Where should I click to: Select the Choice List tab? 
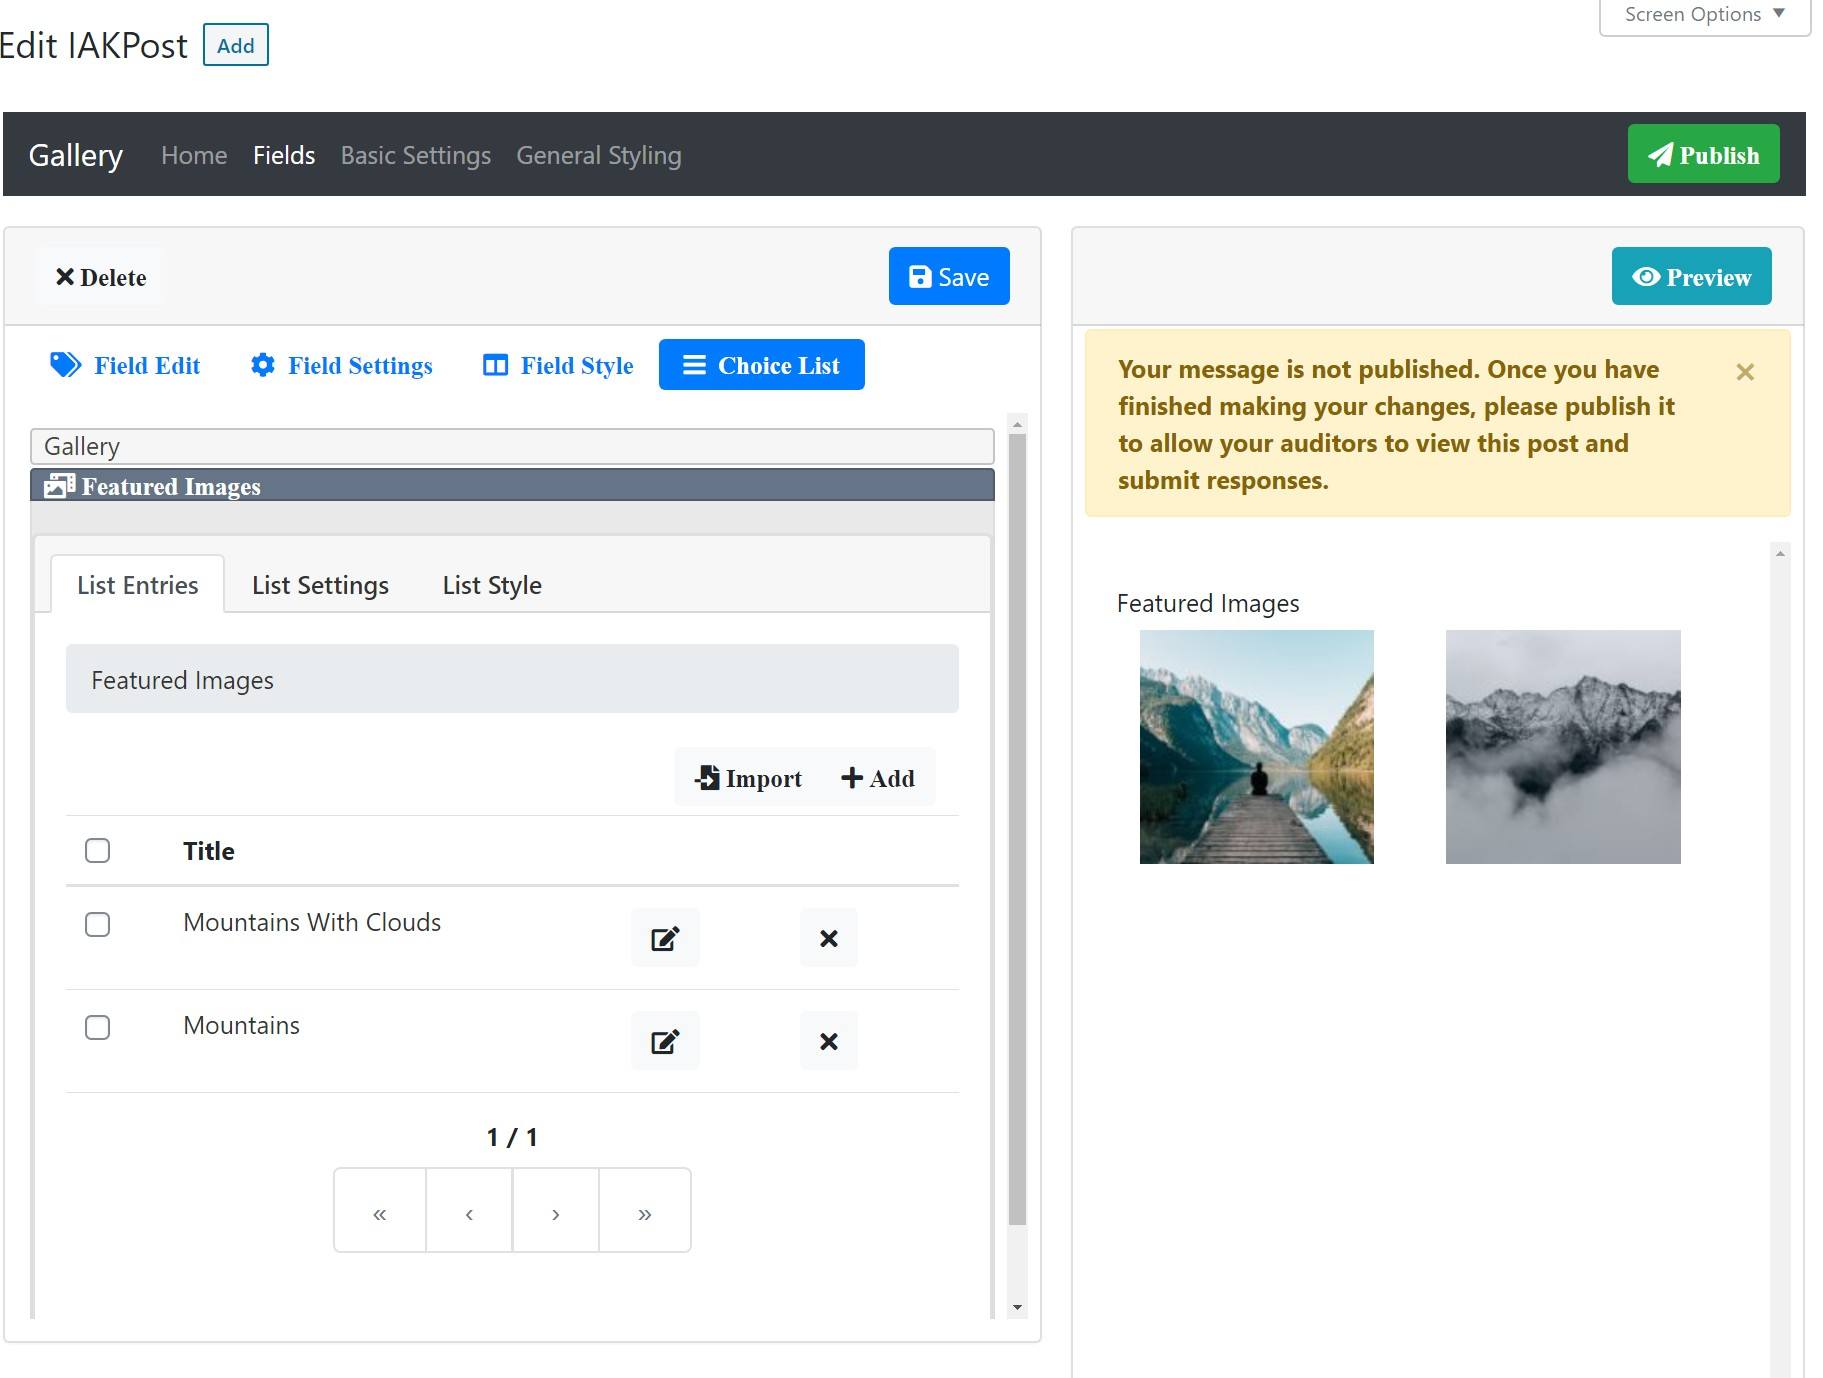[762, 365]
